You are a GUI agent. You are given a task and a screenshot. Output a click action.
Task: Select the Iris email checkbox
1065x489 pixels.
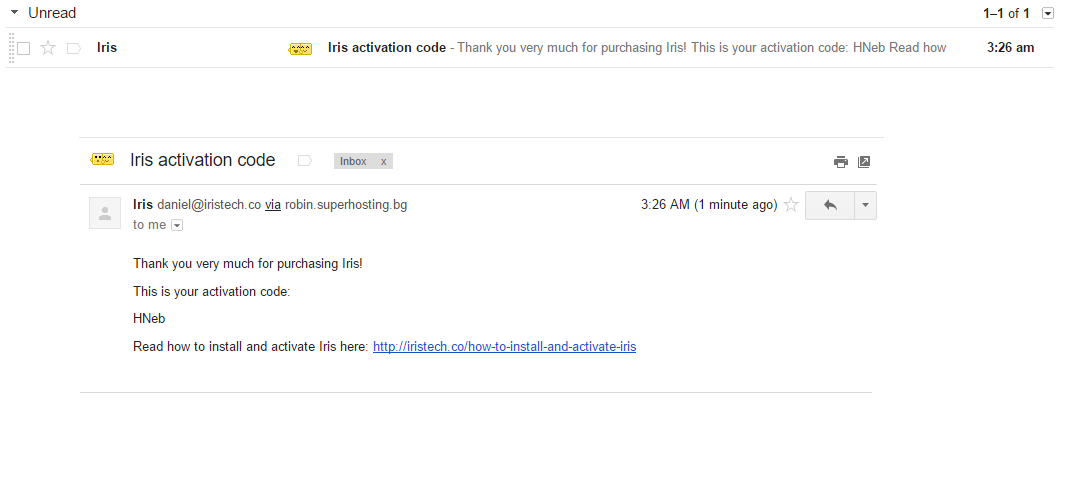point(24,48)
